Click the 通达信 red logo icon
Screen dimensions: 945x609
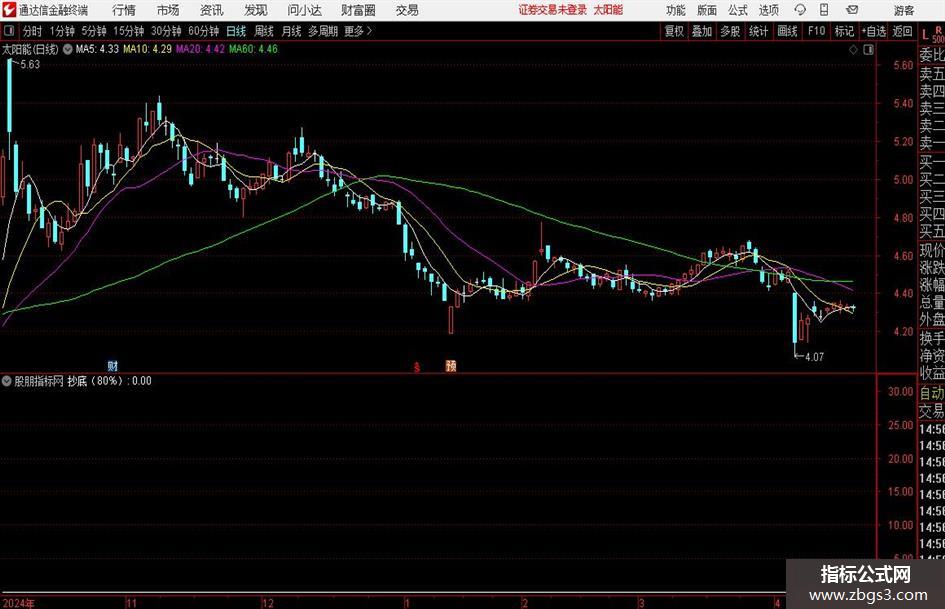pos(9,10)
